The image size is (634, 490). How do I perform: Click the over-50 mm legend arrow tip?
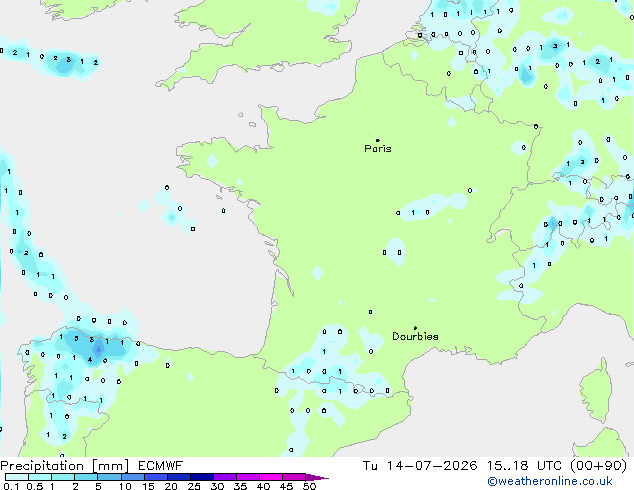point(317,478)
